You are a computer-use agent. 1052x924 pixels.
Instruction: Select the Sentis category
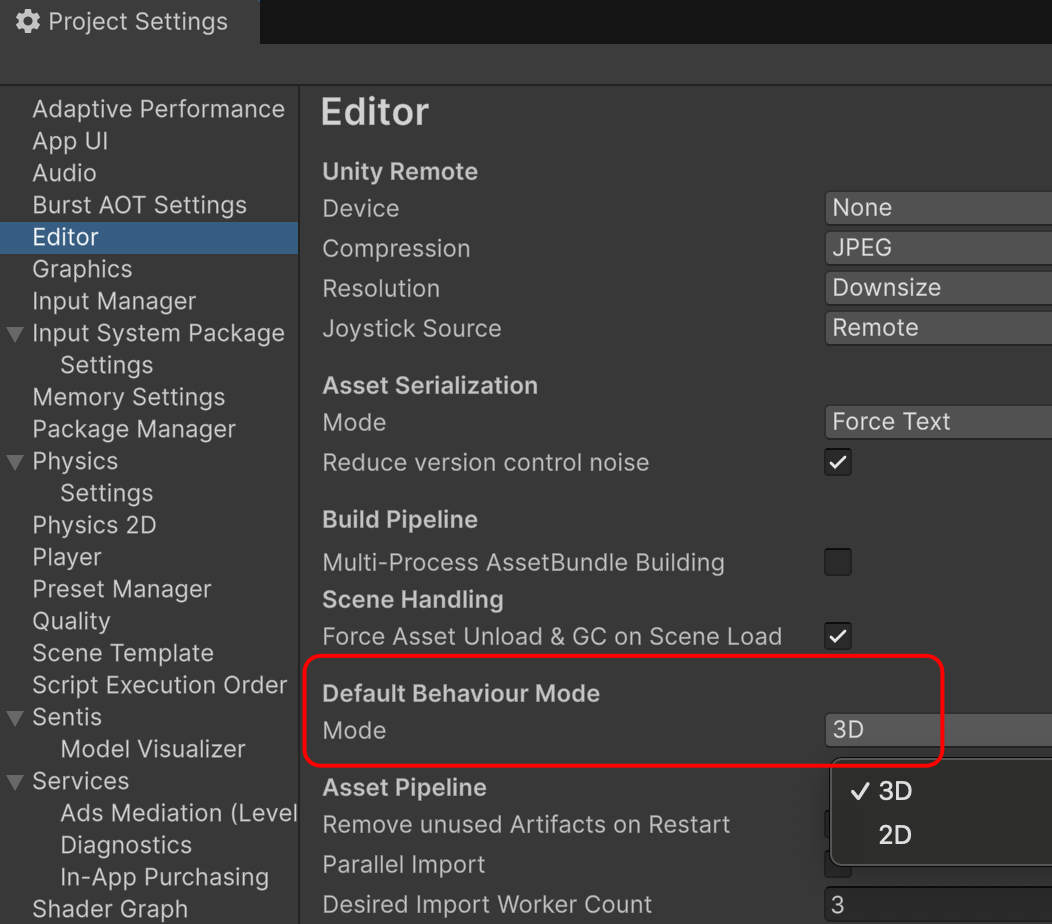[x=67, y=717]
